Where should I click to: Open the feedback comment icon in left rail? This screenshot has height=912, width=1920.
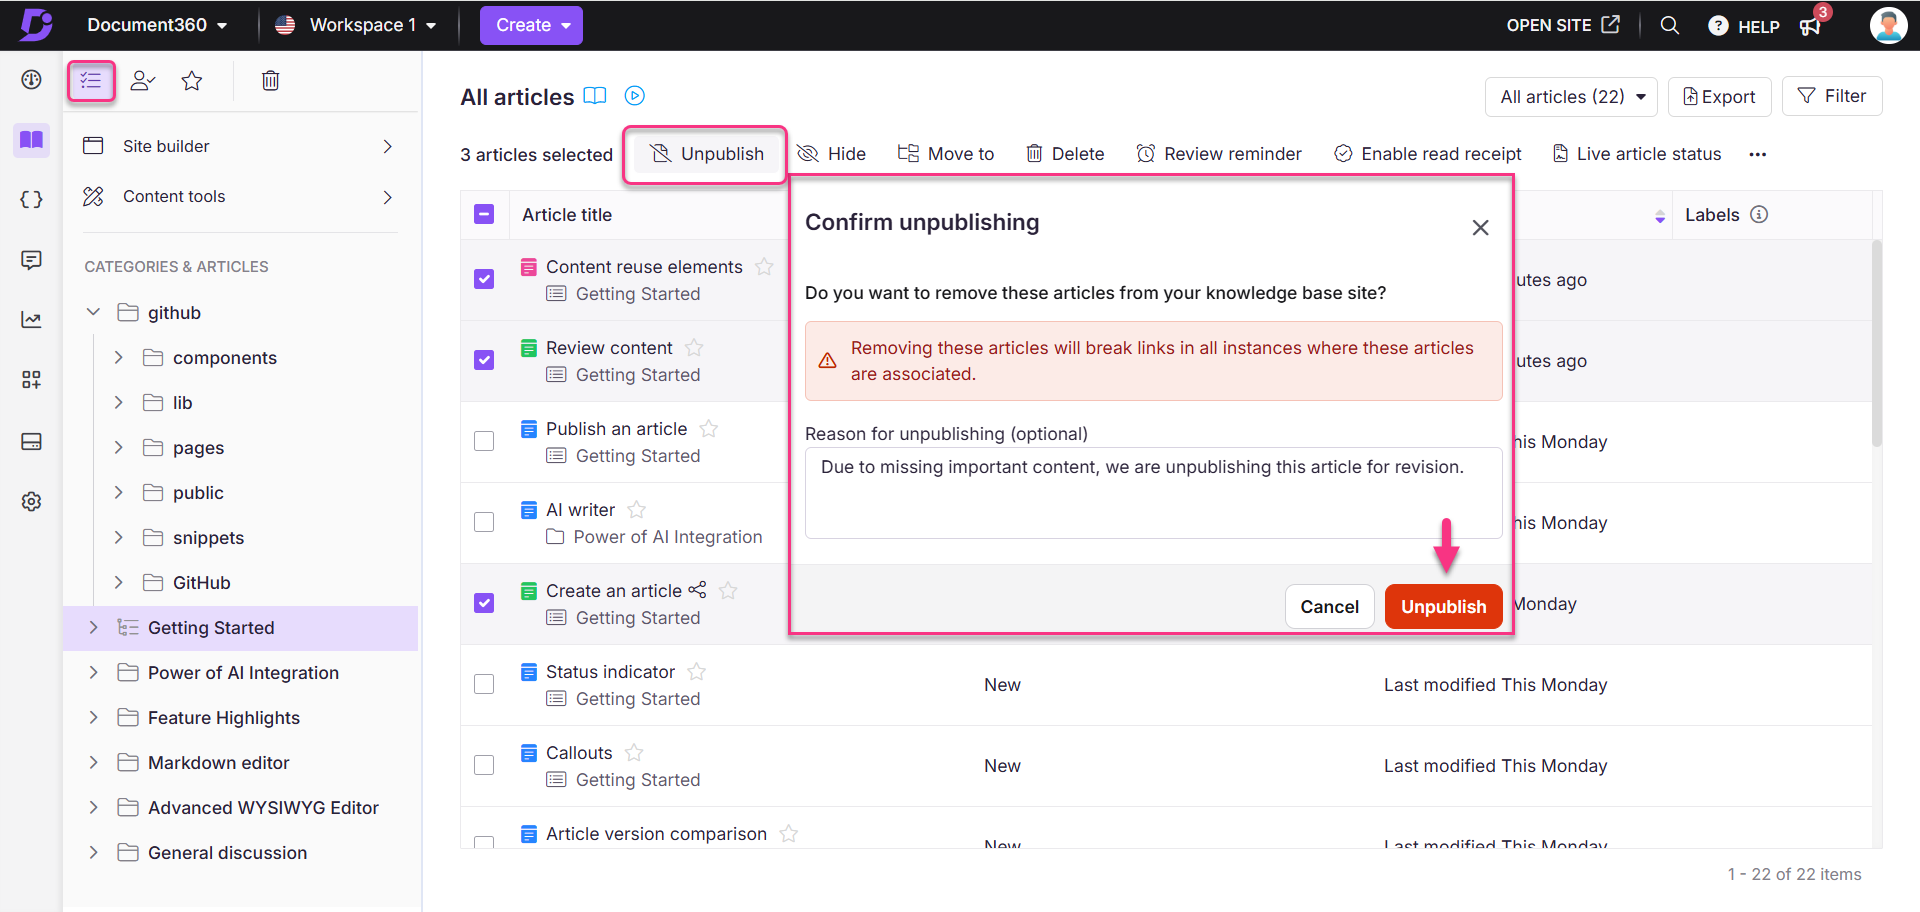31,260
